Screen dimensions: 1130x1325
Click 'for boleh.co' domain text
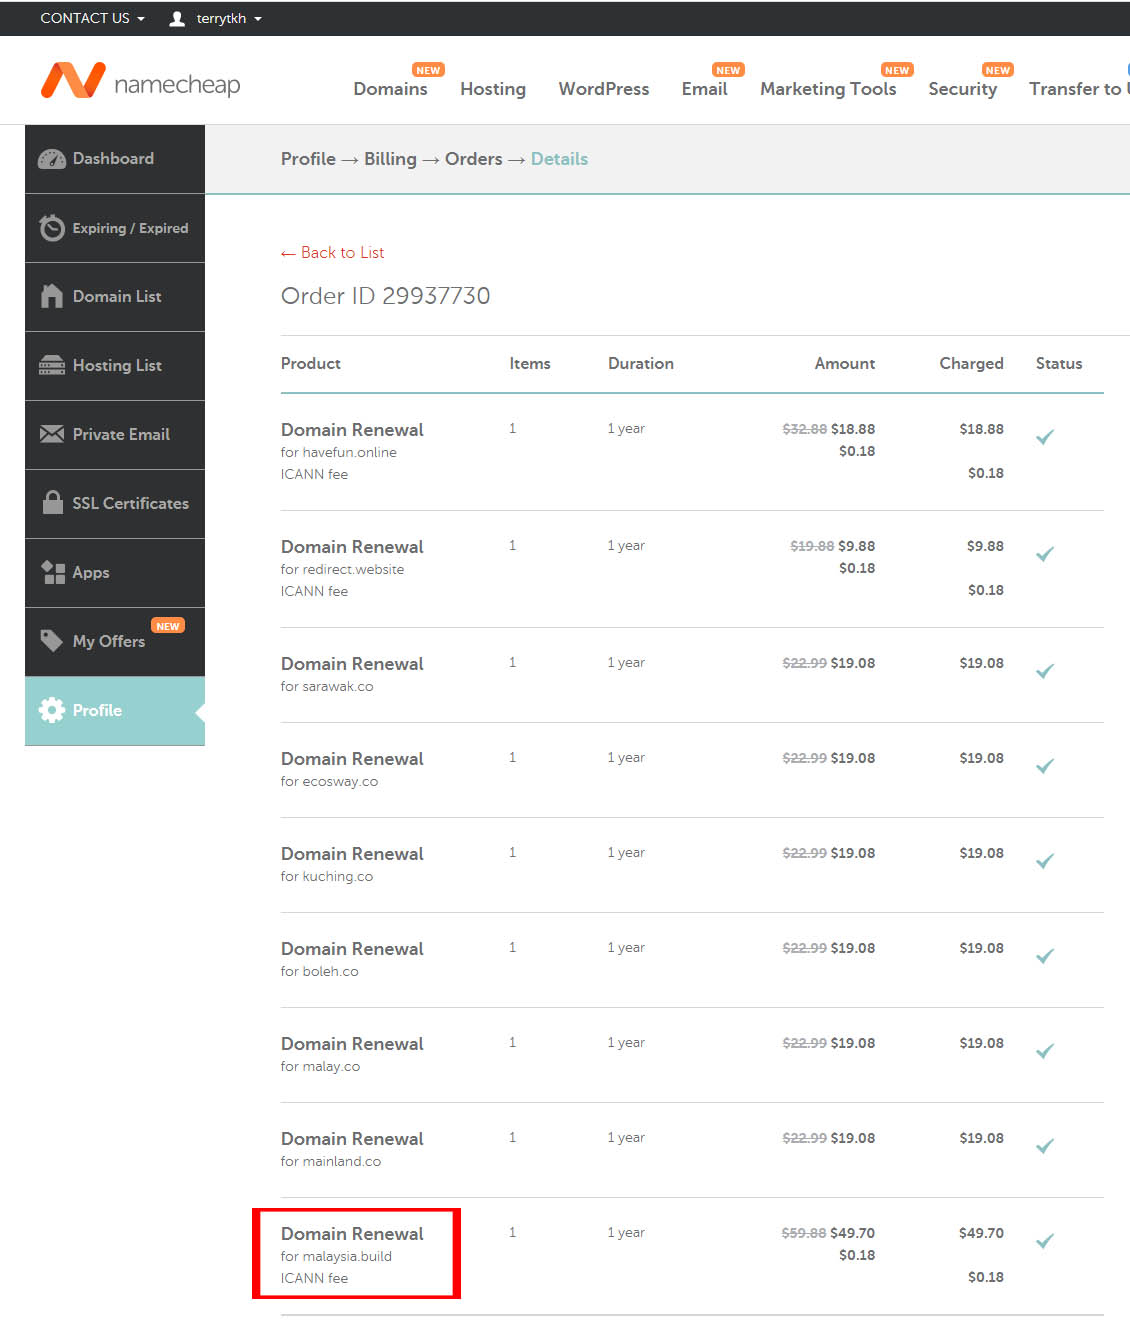tap(320, 972)
